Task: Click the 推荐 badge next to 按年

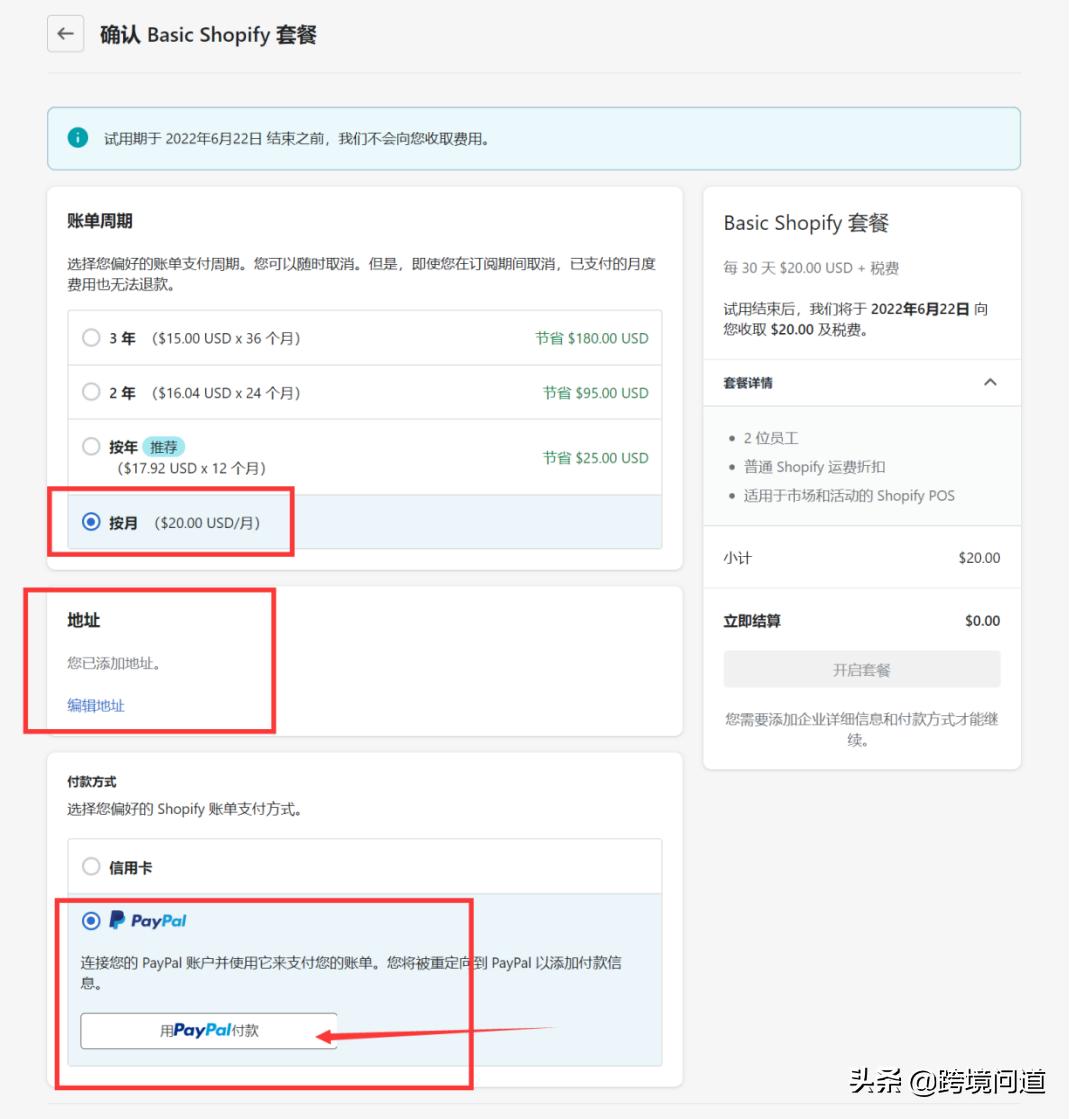Action: (164, 446)
